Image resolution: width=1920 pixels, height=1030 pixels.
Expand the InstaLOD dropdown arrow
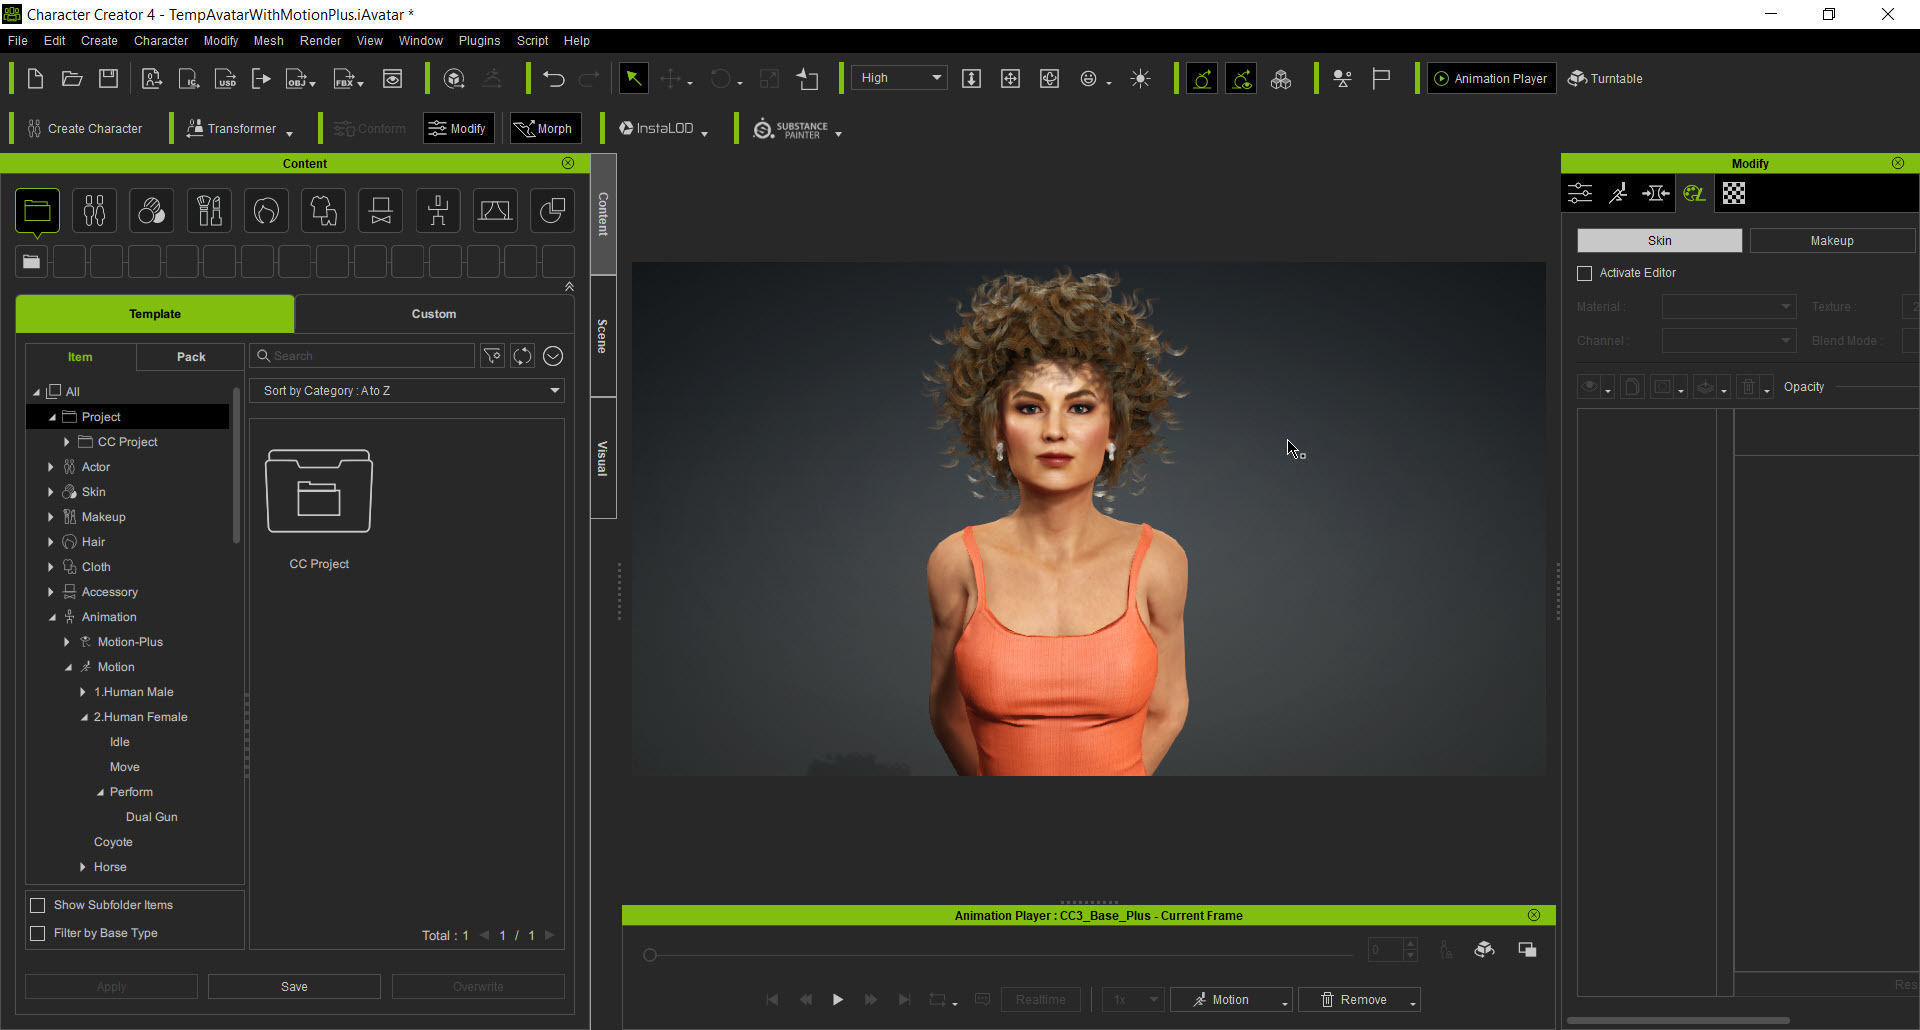(x=705, y=133)
